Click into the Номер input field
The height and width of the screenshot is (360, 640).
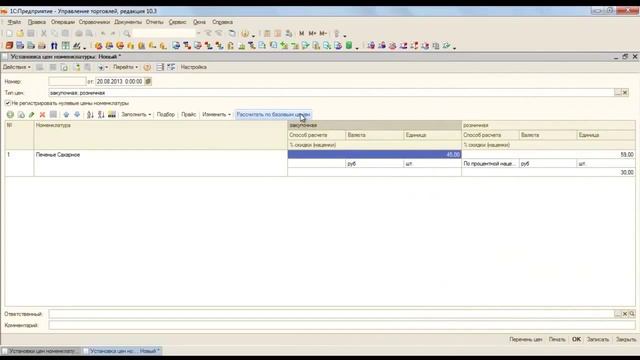pyautogui.click(x=67, y=82)
